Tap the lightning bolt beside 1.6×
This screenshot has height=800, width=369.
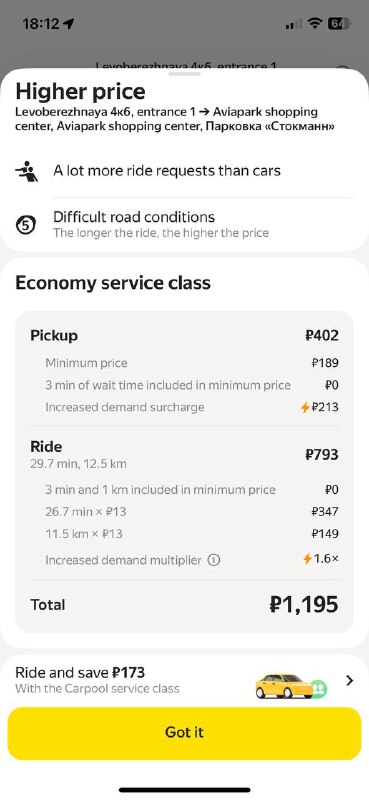point(307,559)
